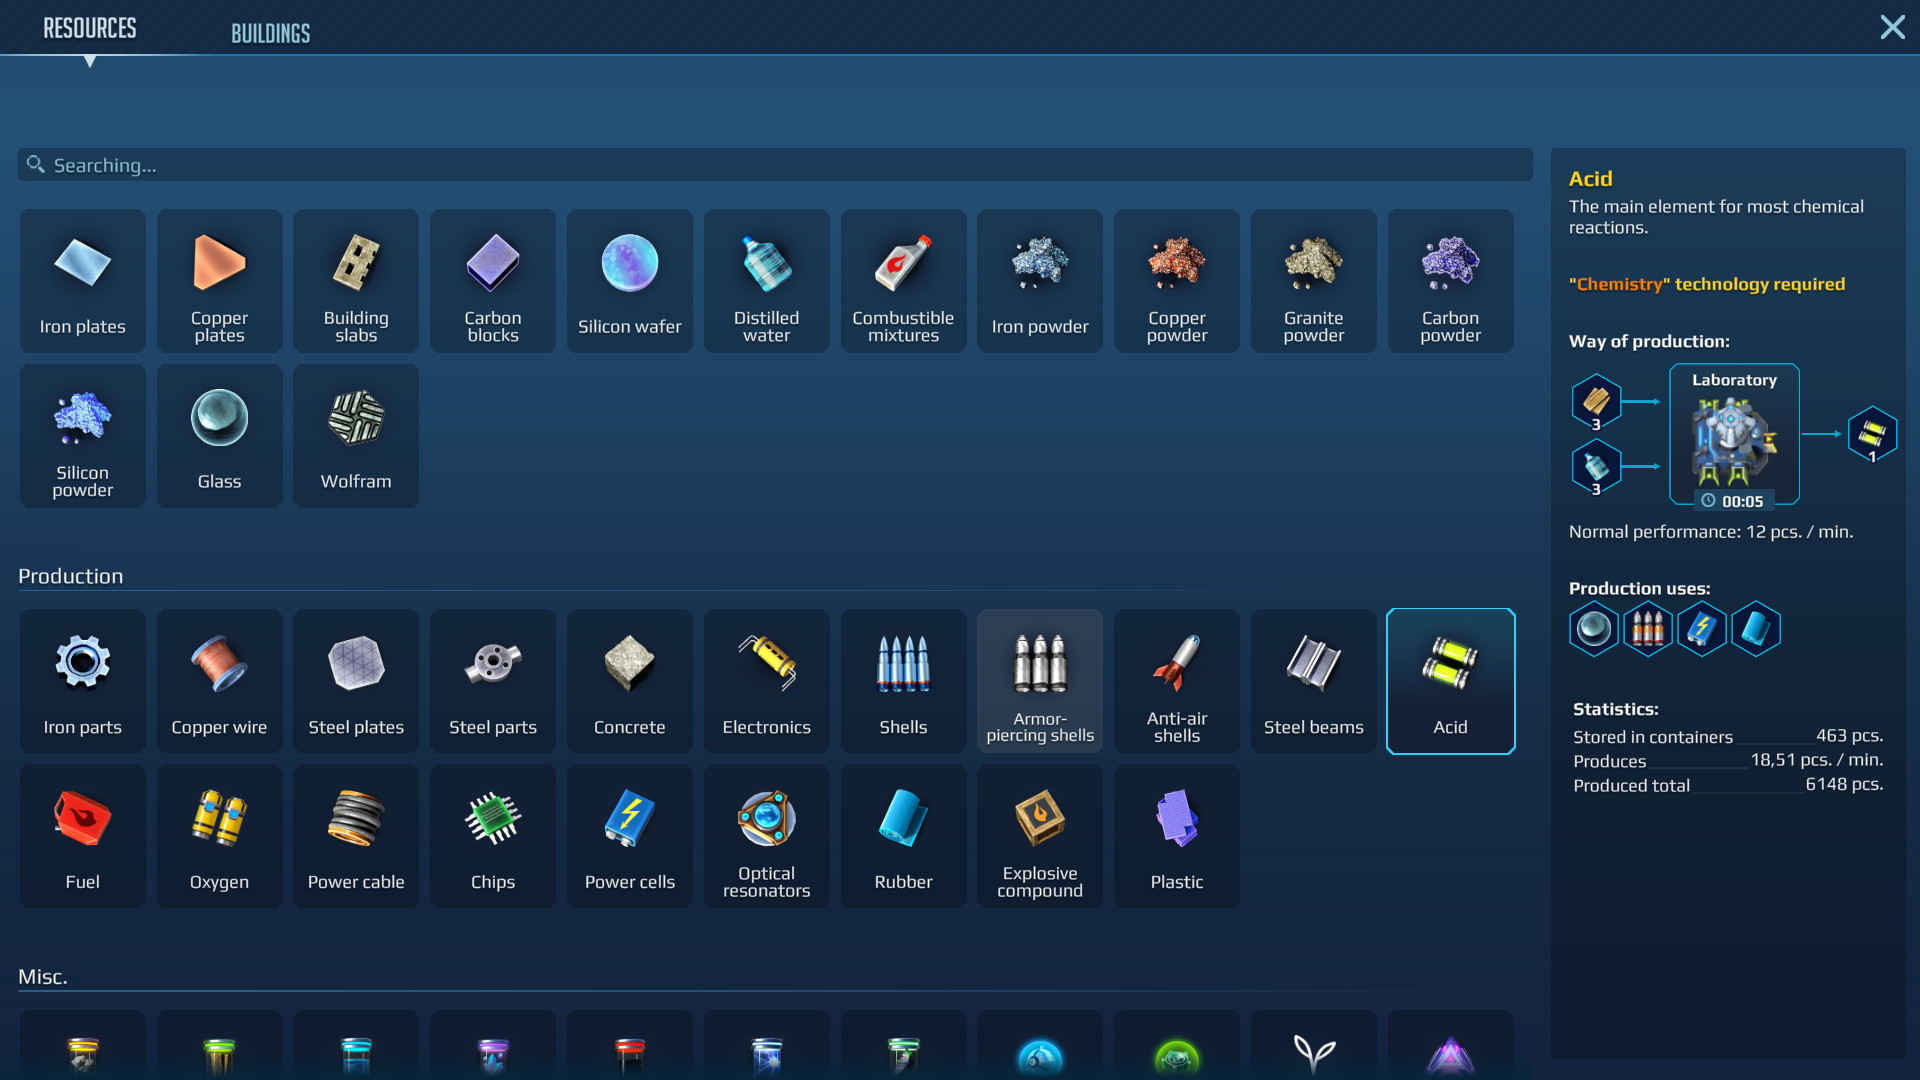Select the Glass resource
1920x1080 pixels.
point(219,436)
